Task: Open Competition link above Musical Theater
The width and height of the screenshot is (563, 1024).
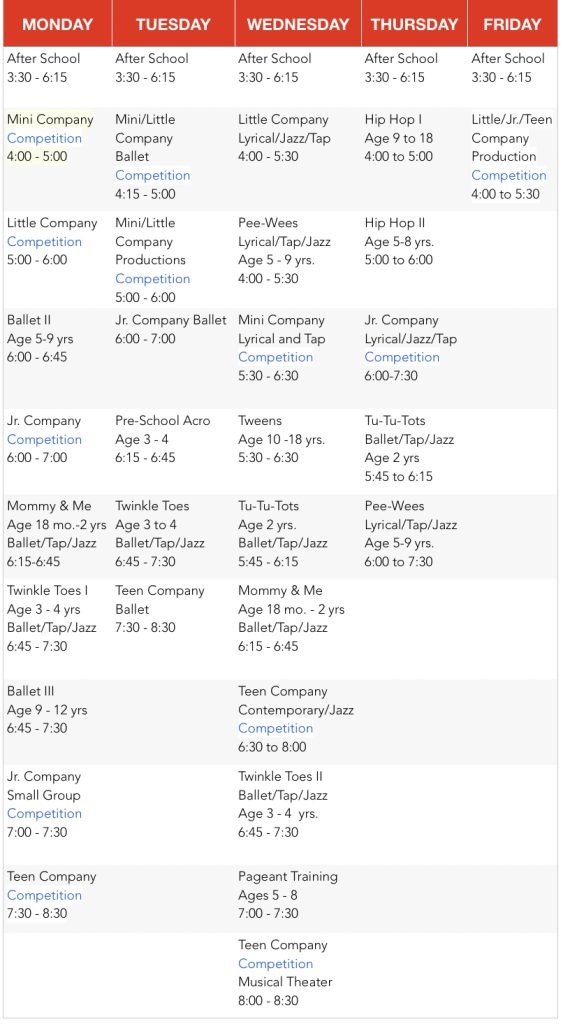Action: (276, 964)
